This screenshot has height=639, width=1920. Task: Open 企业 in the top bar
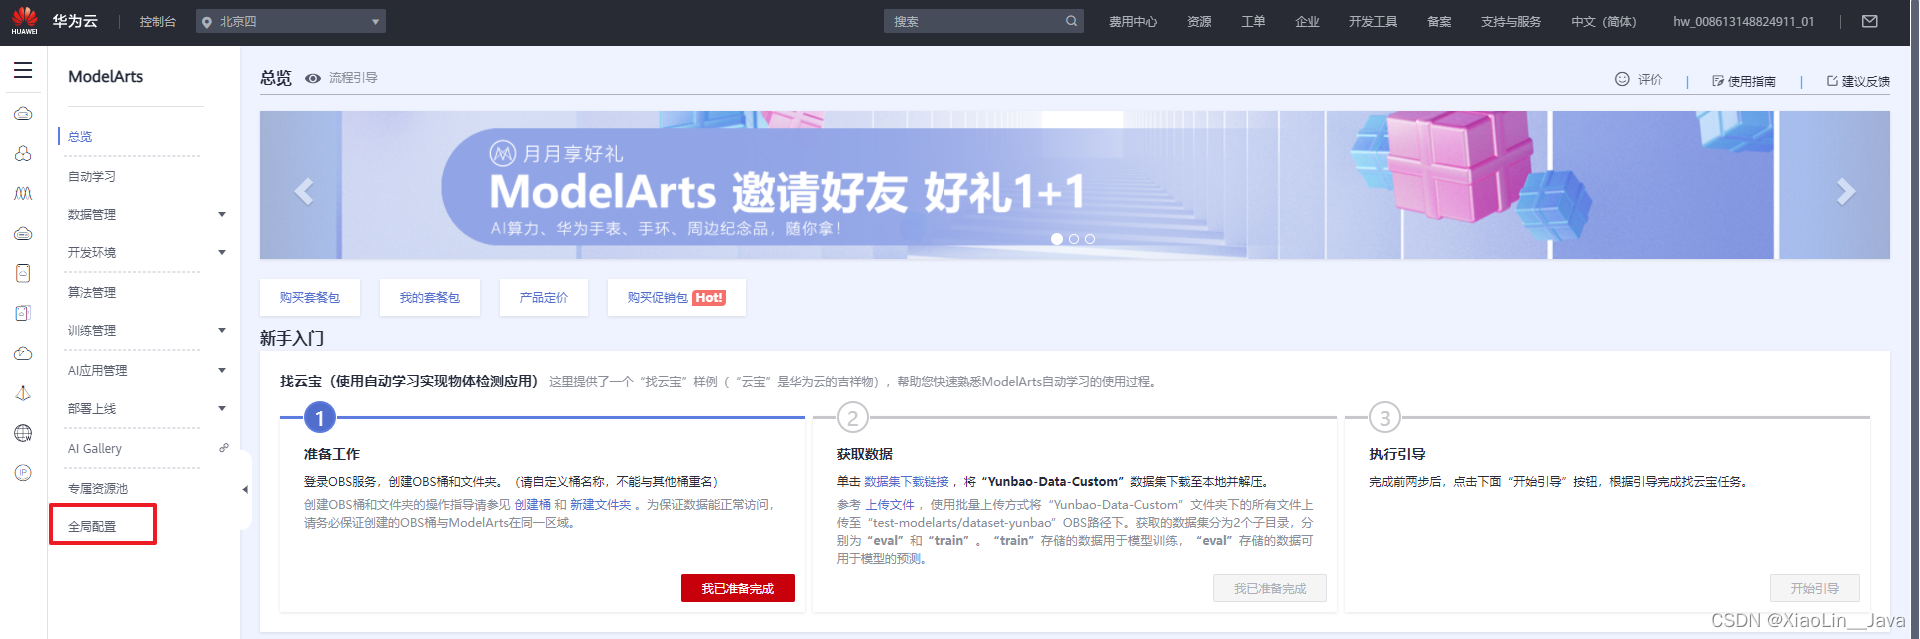coord(1307,21)
